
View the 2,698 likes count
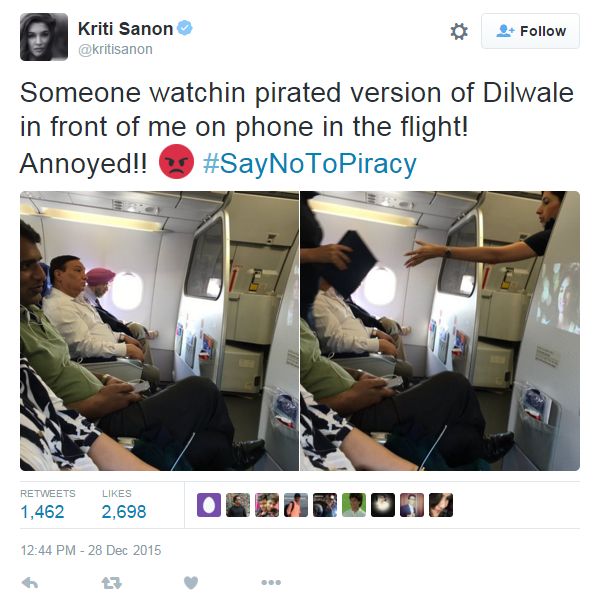[x=124, y=512]
